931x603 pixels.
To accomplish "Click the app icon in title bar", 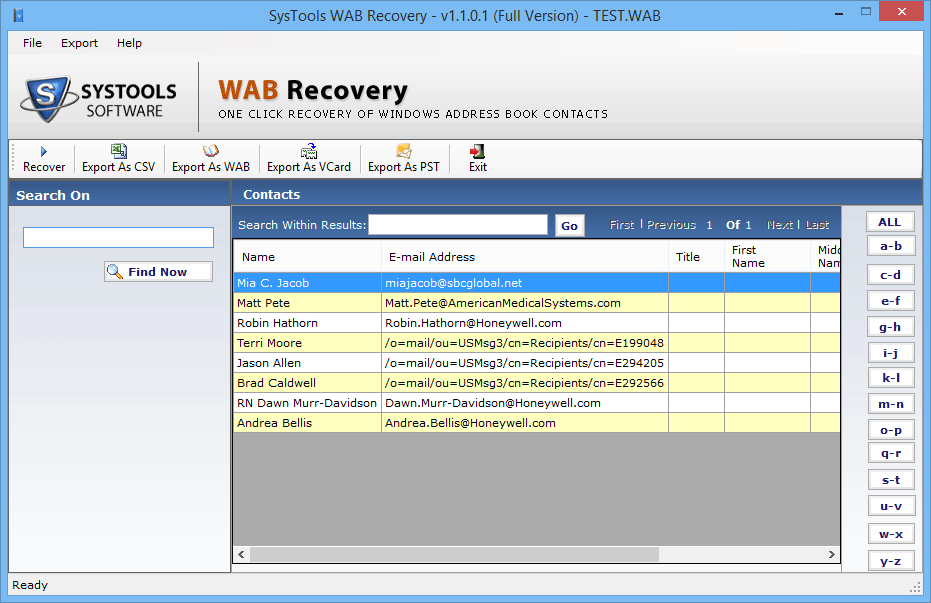I will (x=18, y=15).
